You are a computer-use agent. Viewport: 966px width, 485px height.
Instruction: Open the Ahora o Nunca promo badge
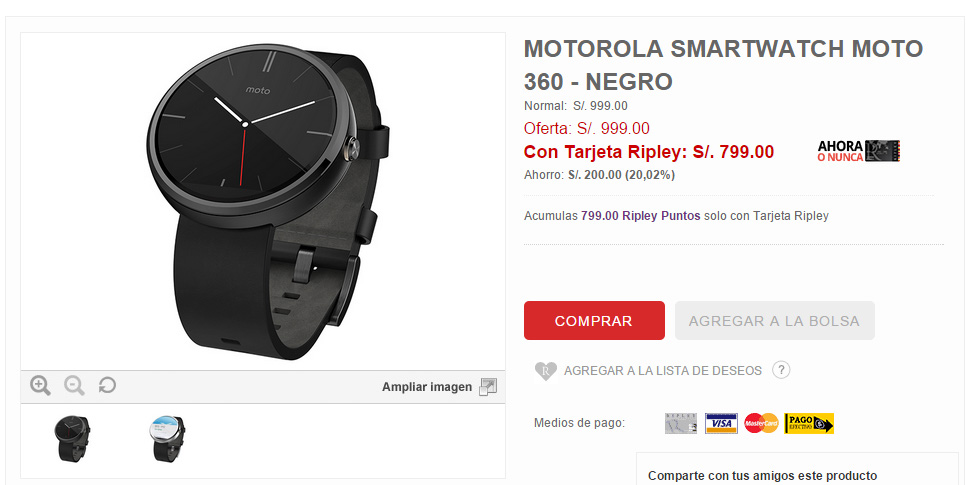click(859, 151)
